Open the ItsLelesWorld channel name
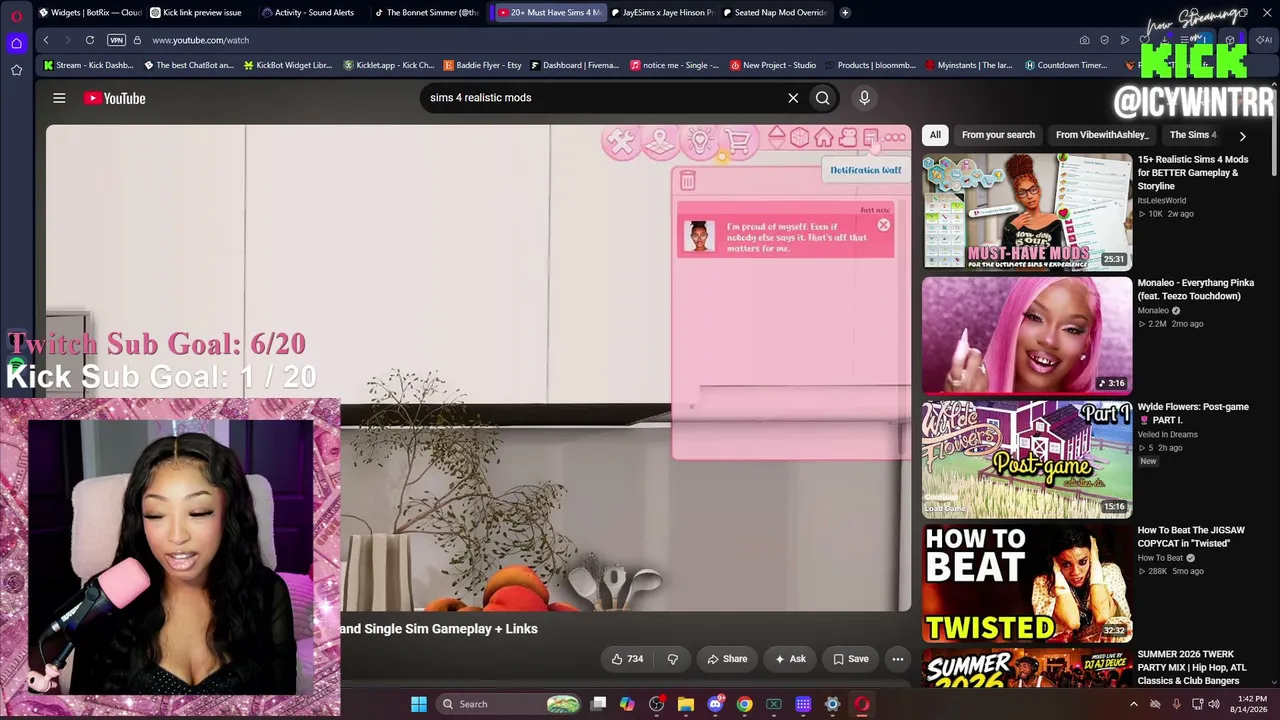 (1161, 200)
